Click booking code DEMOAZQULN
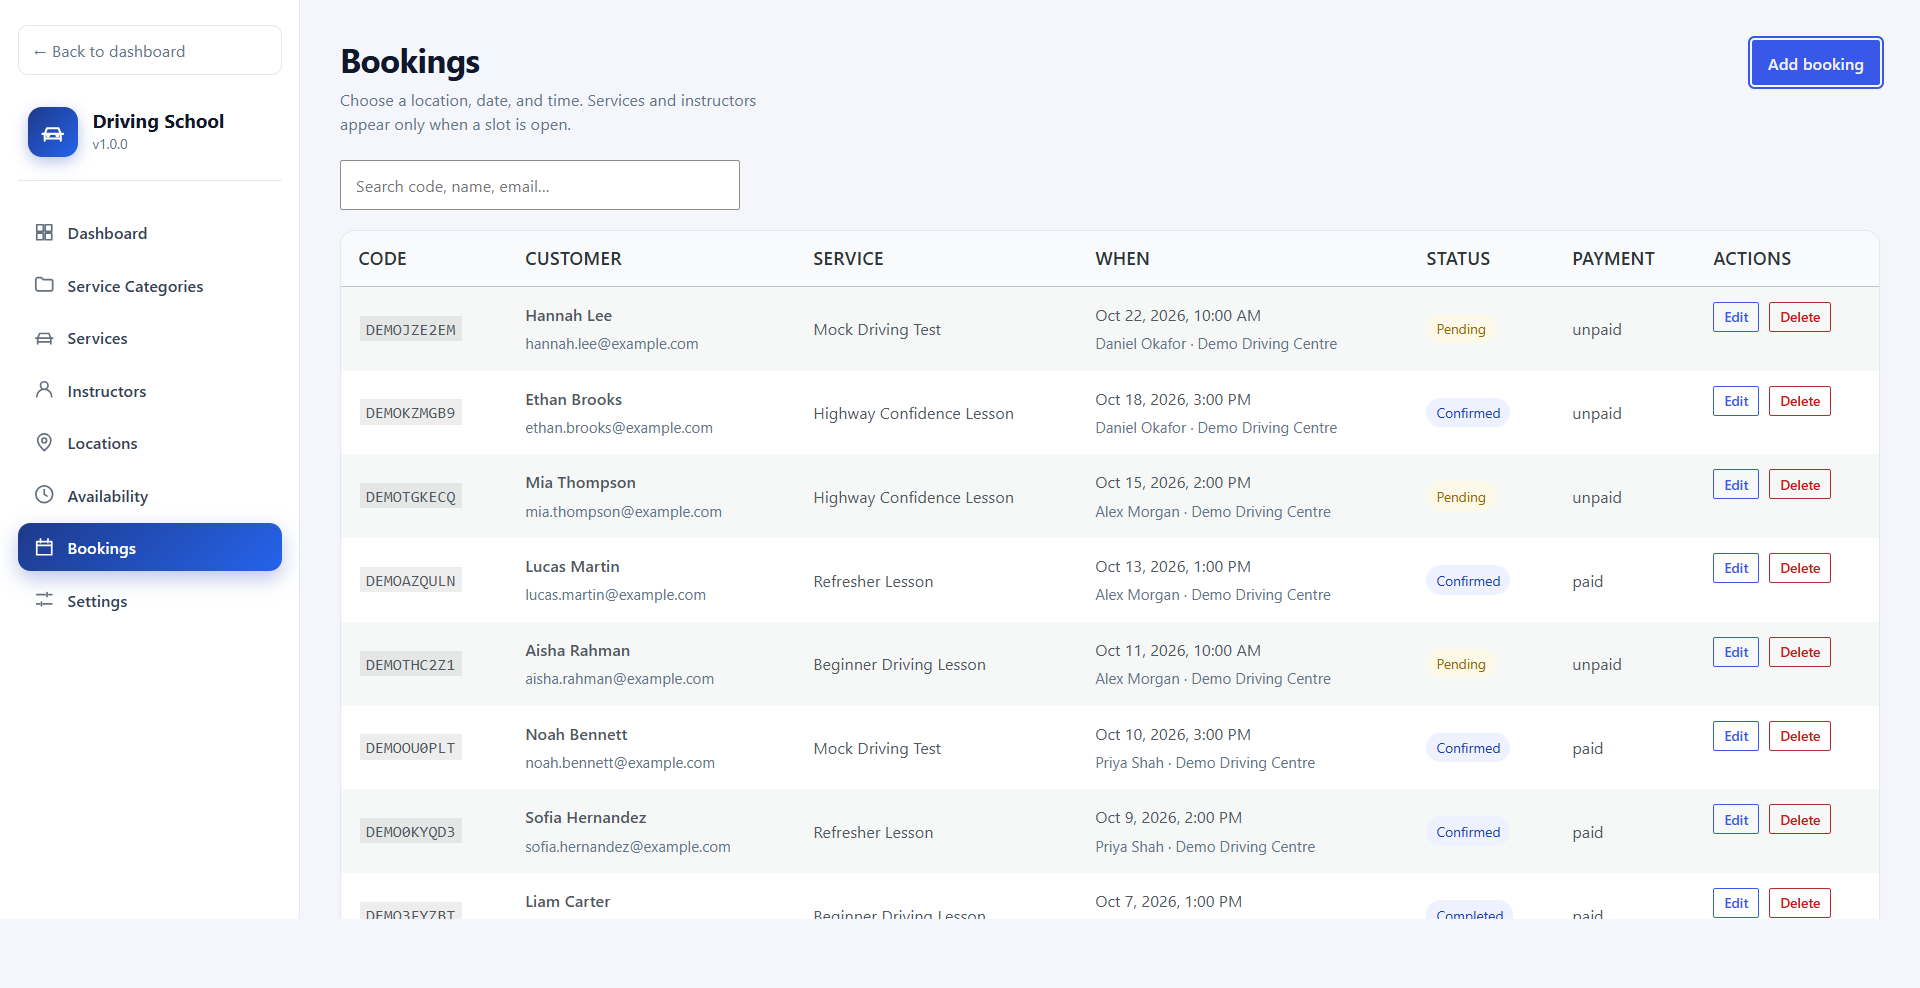 point(410,581)
